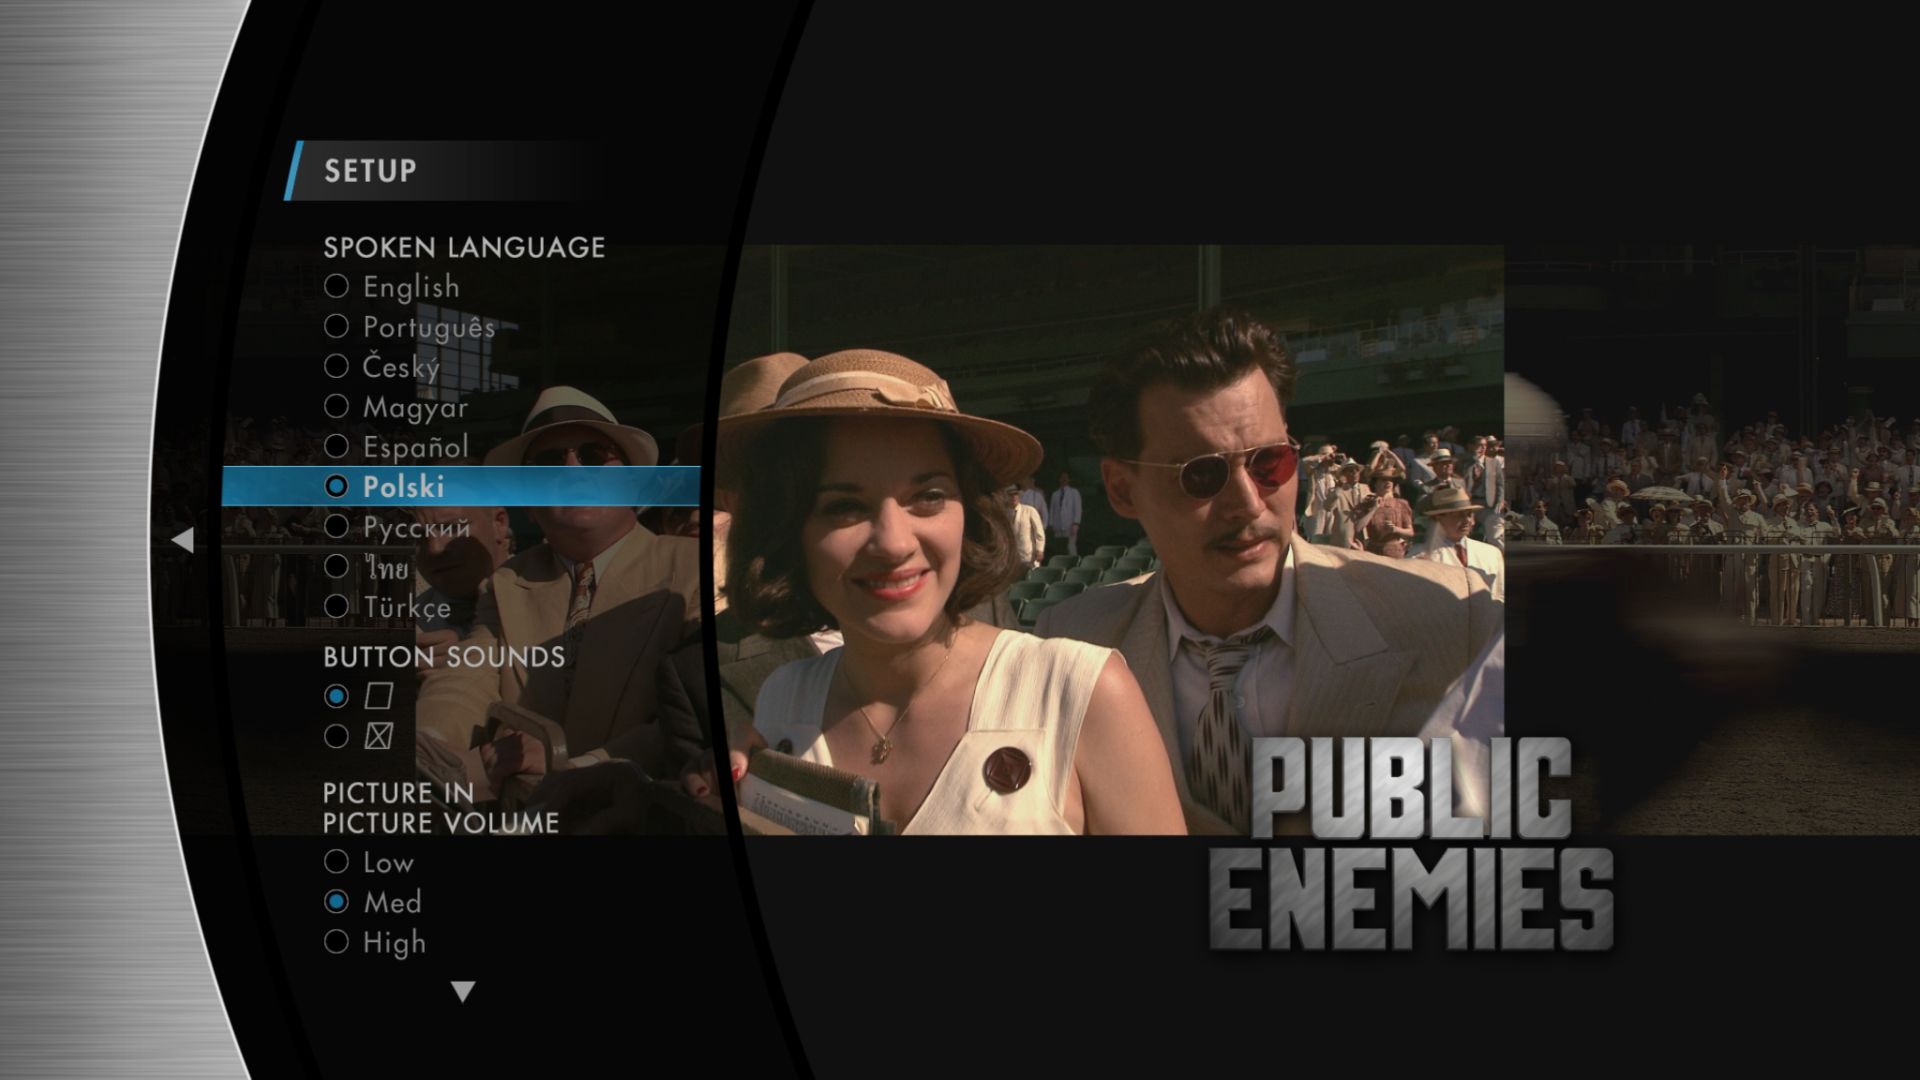Screen dimensions: 1920x1080
Task: Select the Český language option
Action: pos(382,367)
